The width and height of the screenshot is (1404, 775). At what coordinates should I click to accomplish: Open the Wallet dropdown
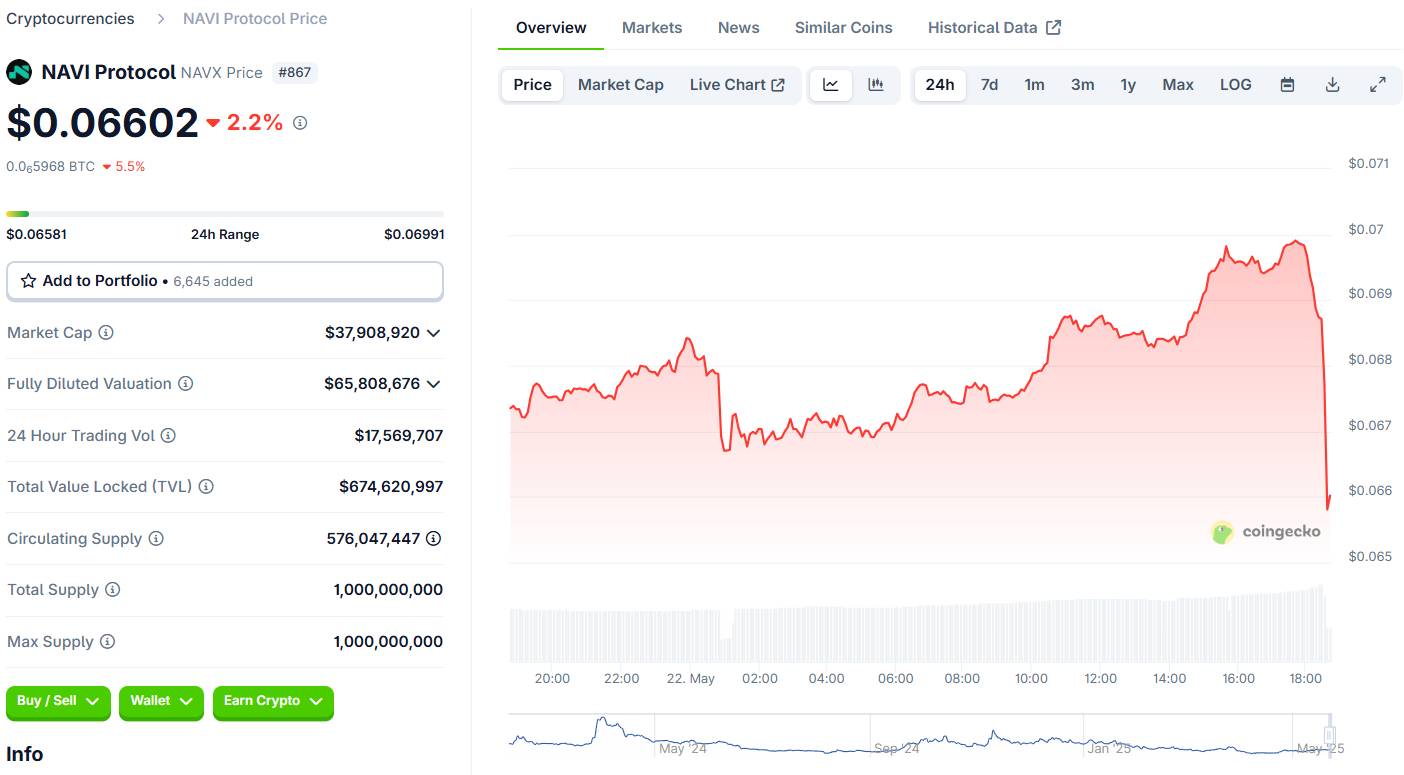[x=161, y=702]
